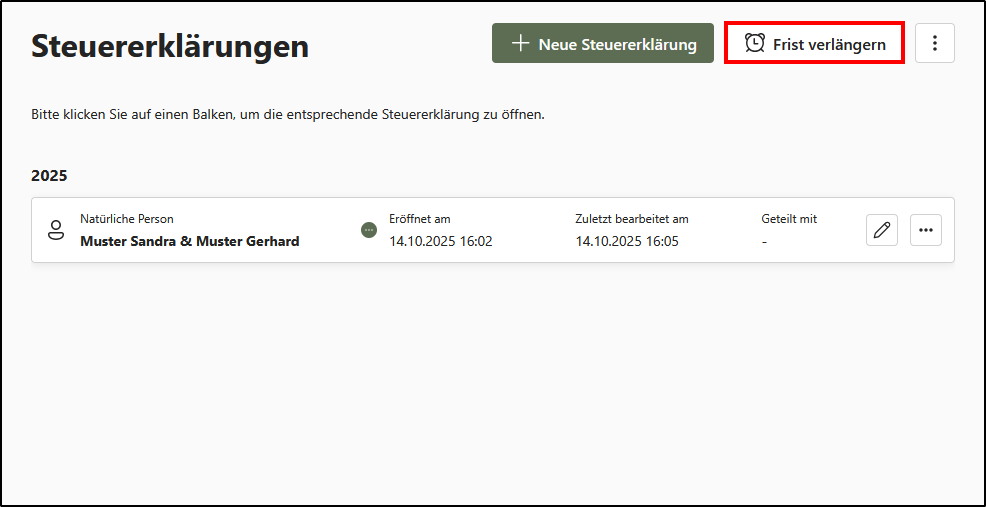Image resolution: width=986 pixels, height=507 pixels.
Task: Click the green status dot before Eröffnet am
Action: click(x=369, y=230)
